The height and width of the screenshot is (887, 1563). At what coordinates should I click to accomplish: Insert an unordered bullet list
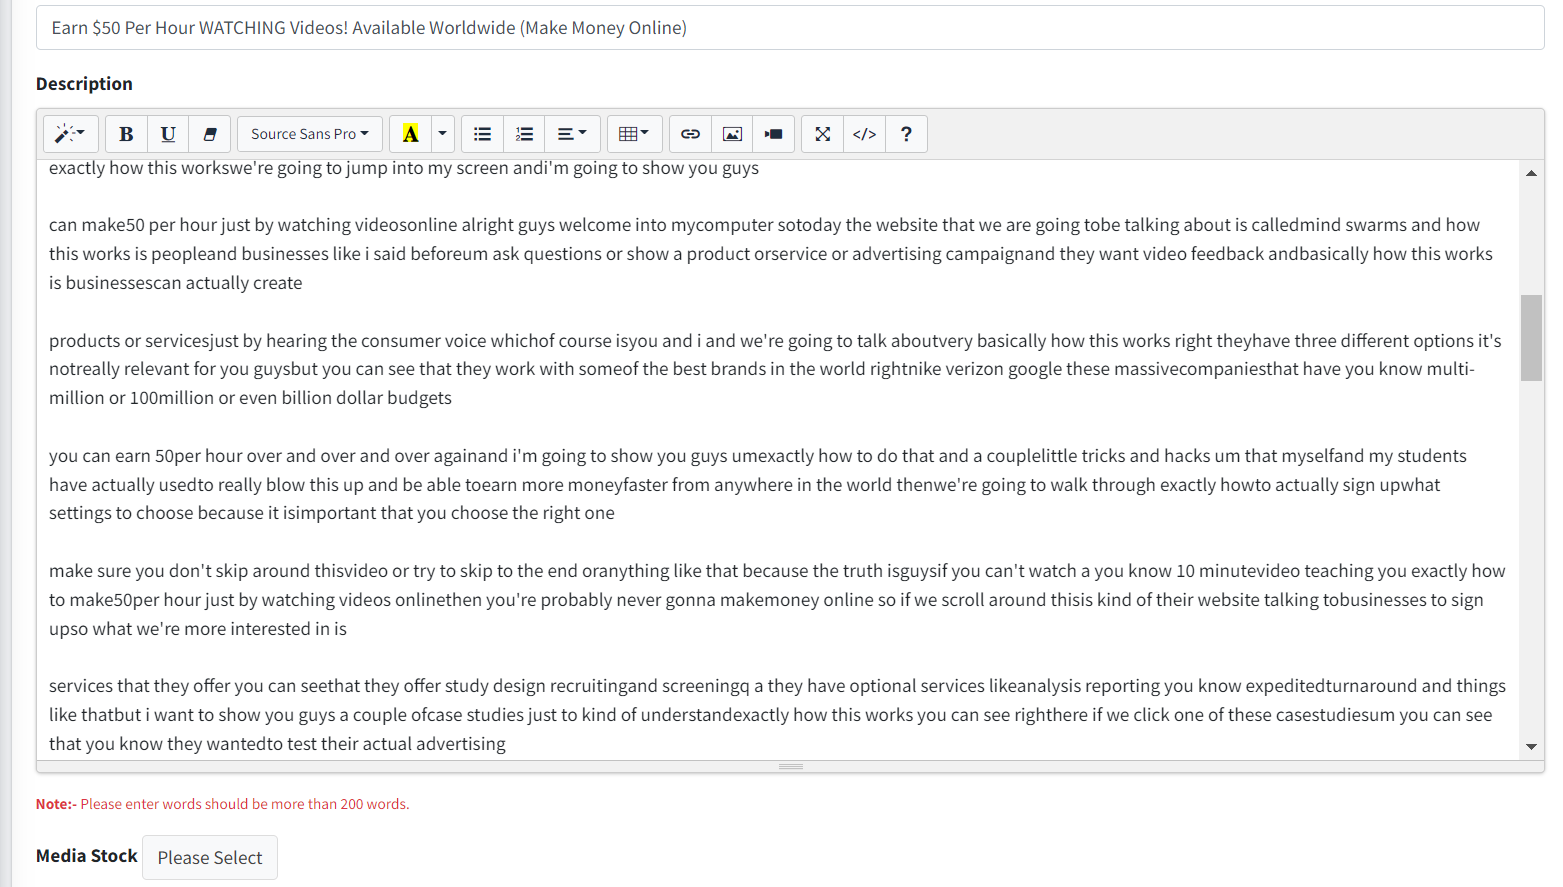pos(482,134)
